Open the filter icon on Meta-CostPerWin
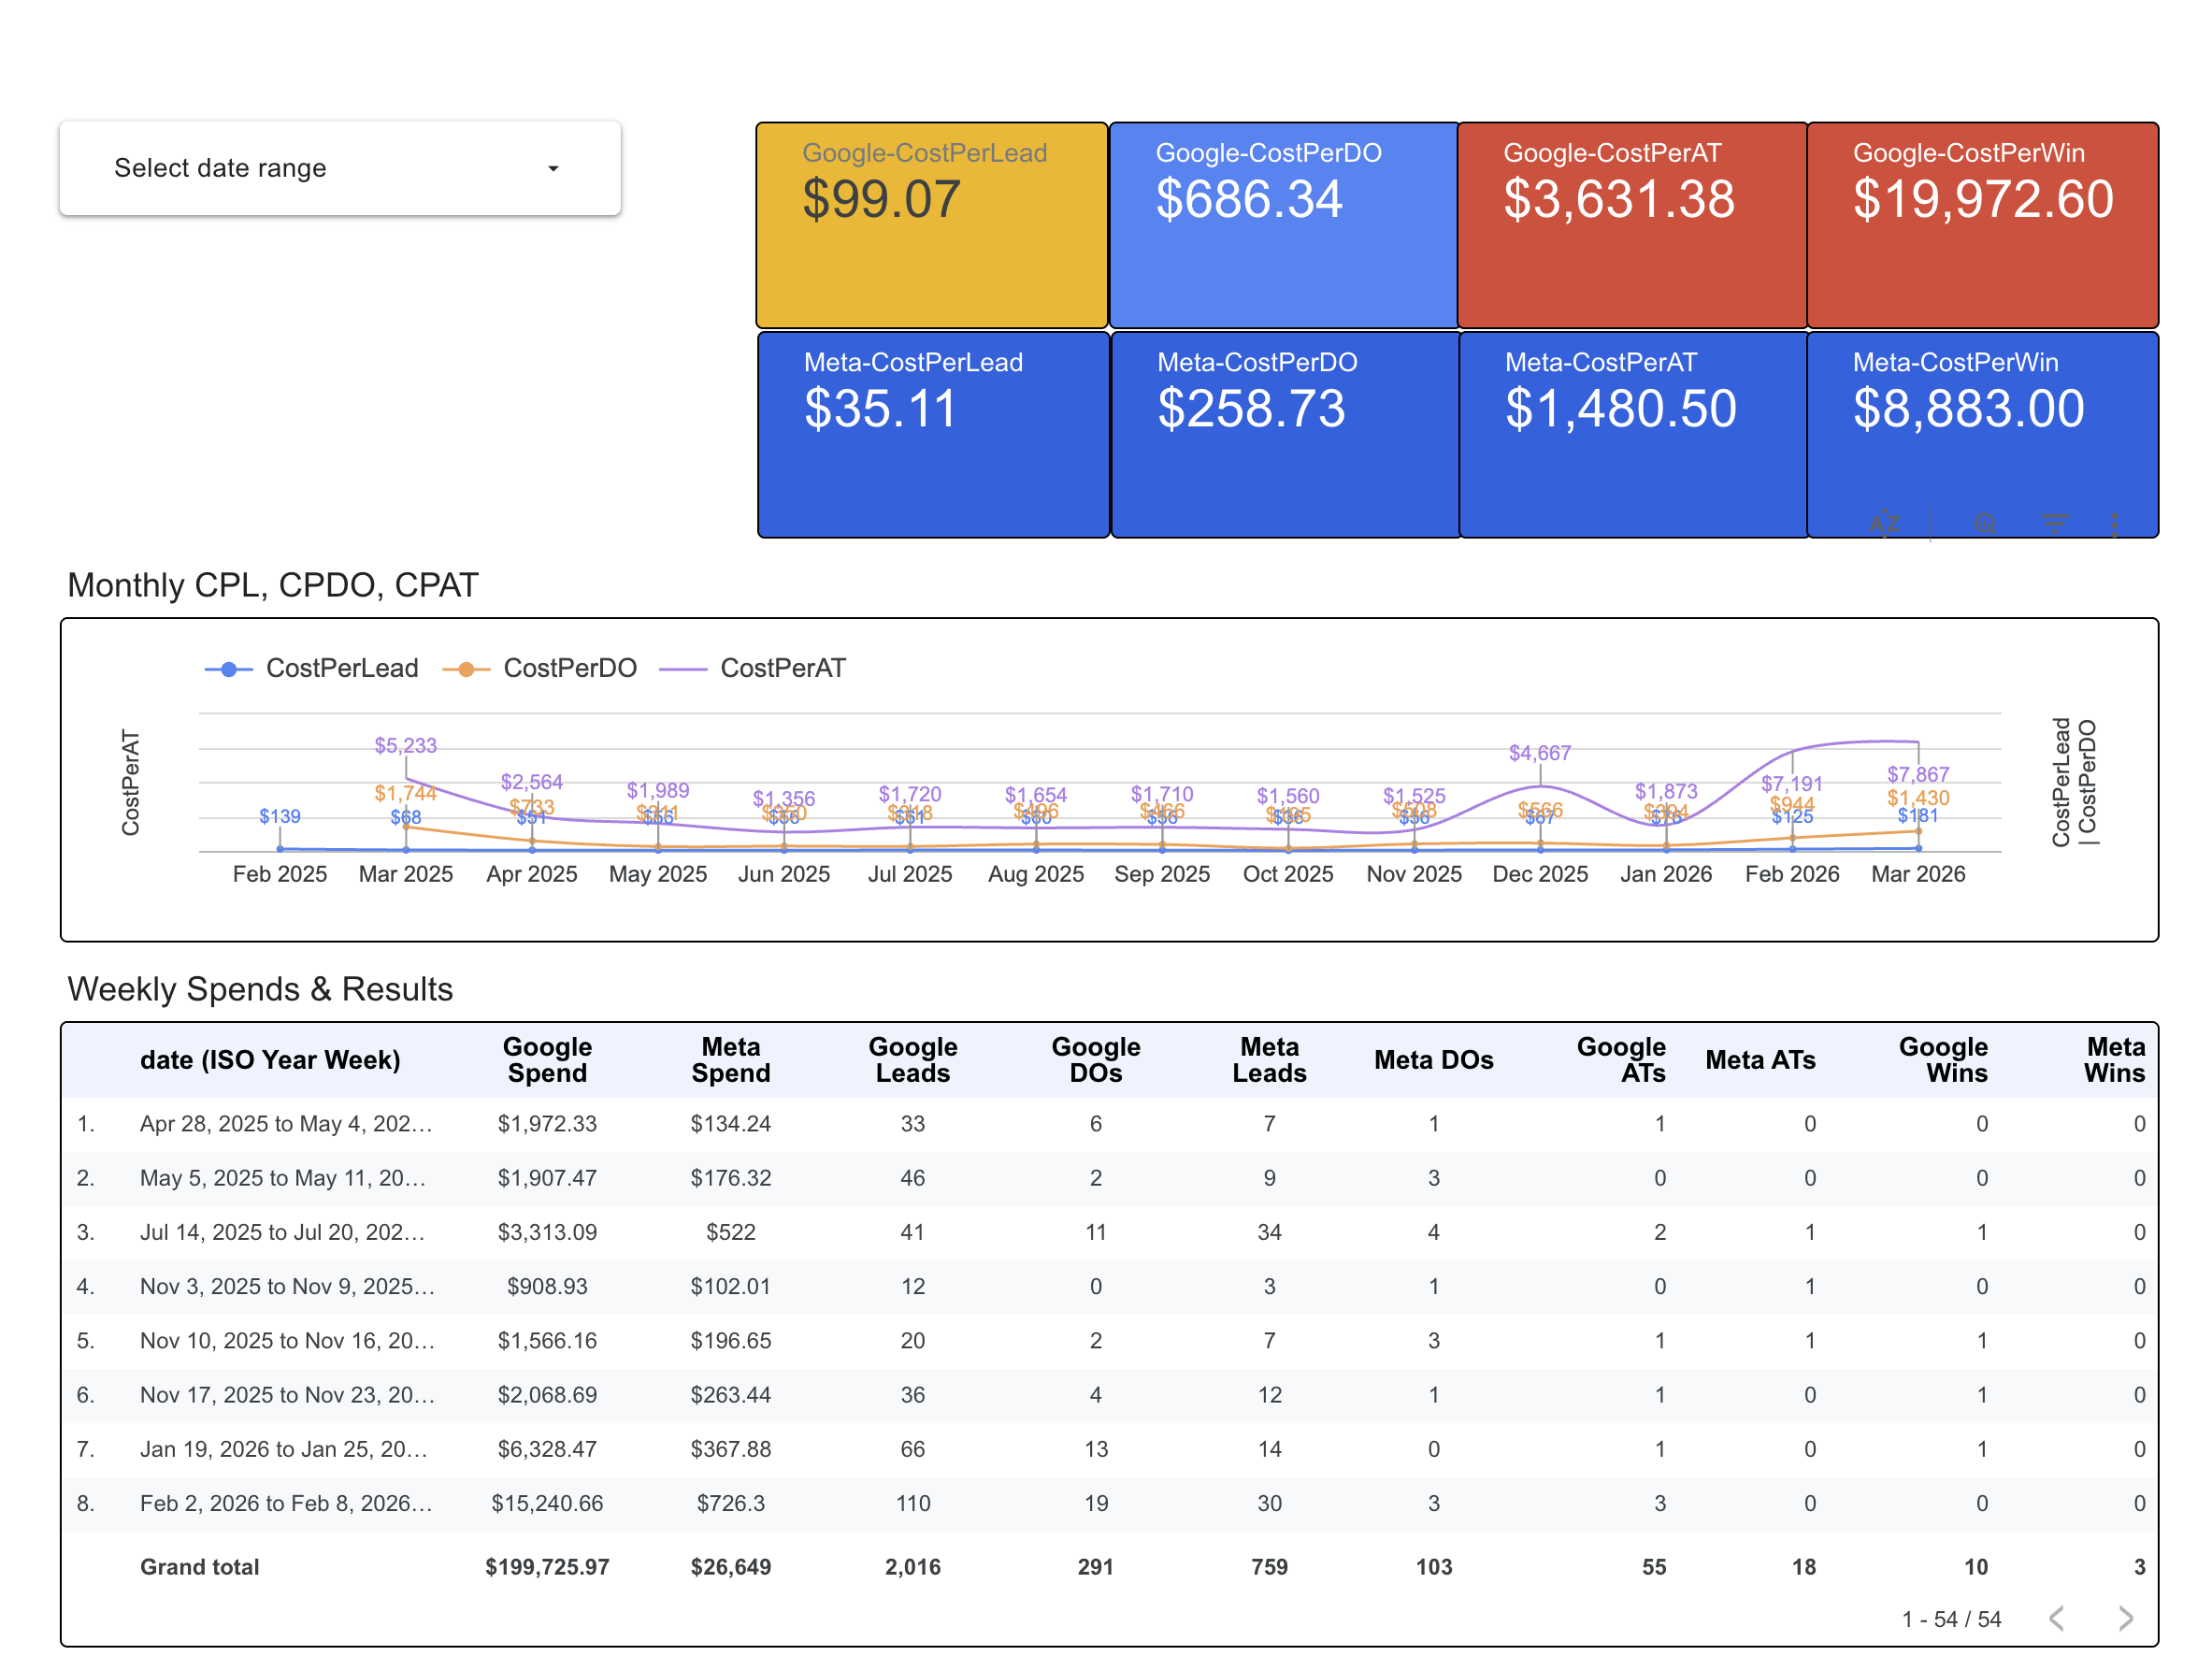The height and width of the screenshot is (1670, 2212). point(2054,523)
